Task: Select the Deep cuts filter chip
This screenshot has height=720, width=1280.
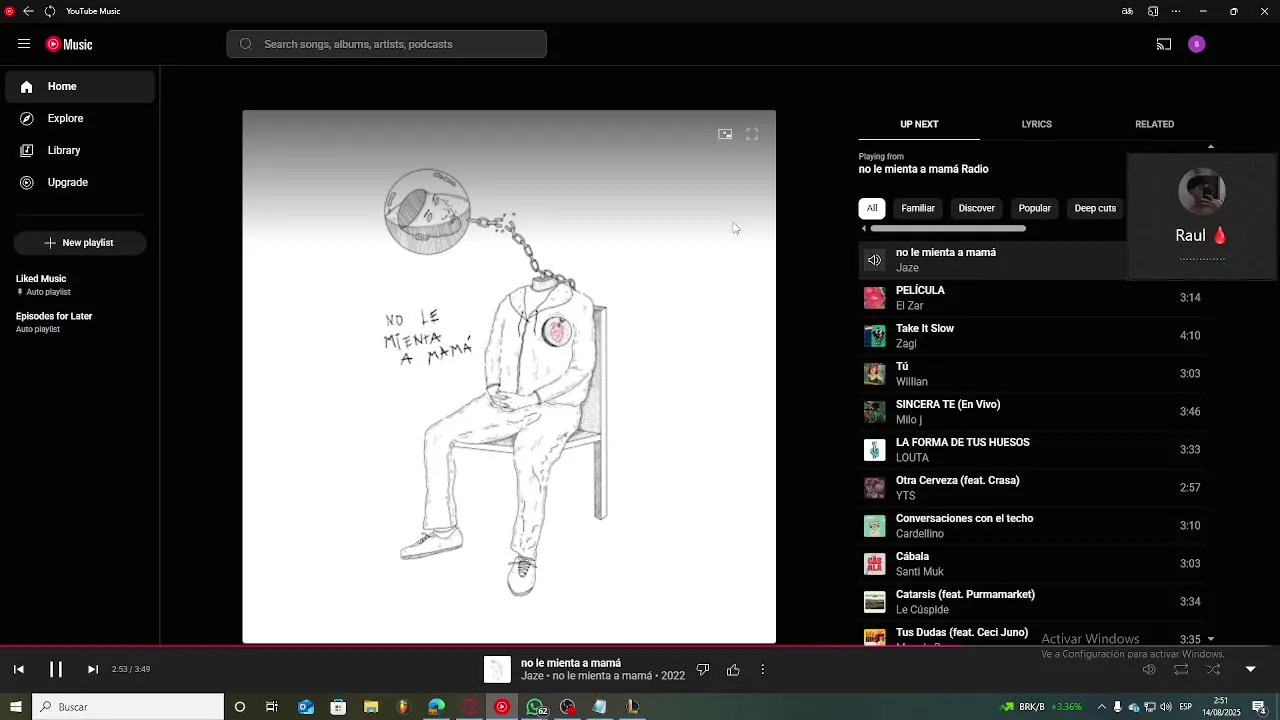Action: point(1095,208)
